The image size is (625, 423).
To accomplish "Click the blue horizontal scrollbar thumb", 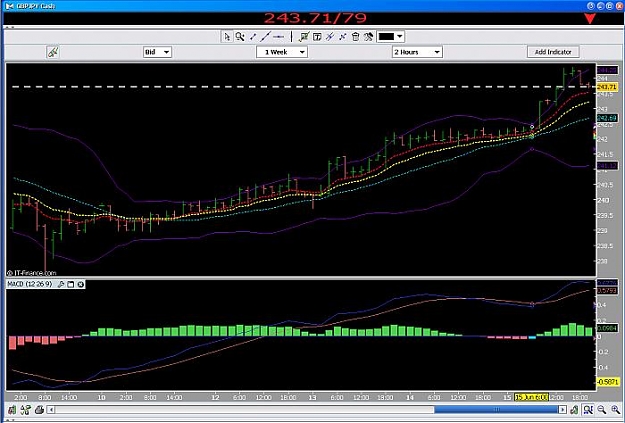I will point(496,409).
